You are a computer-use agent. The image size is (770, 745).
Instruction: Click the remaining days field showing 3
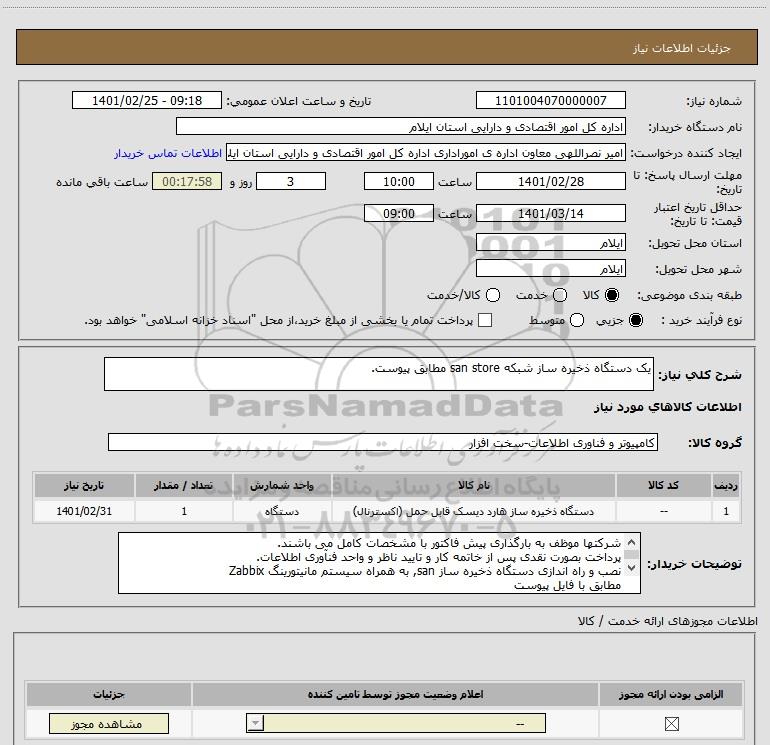pos(291,181)
